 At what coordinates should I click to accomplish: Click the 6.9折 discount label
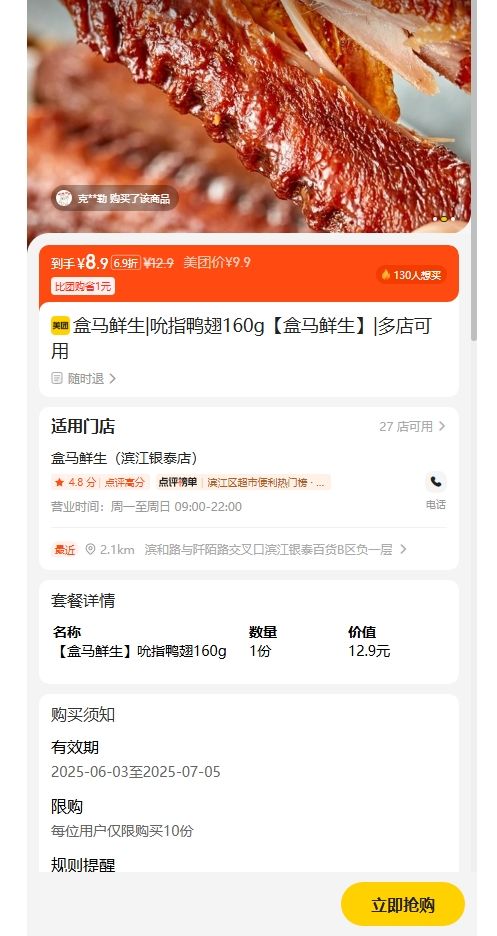click(x=126, y=263)
